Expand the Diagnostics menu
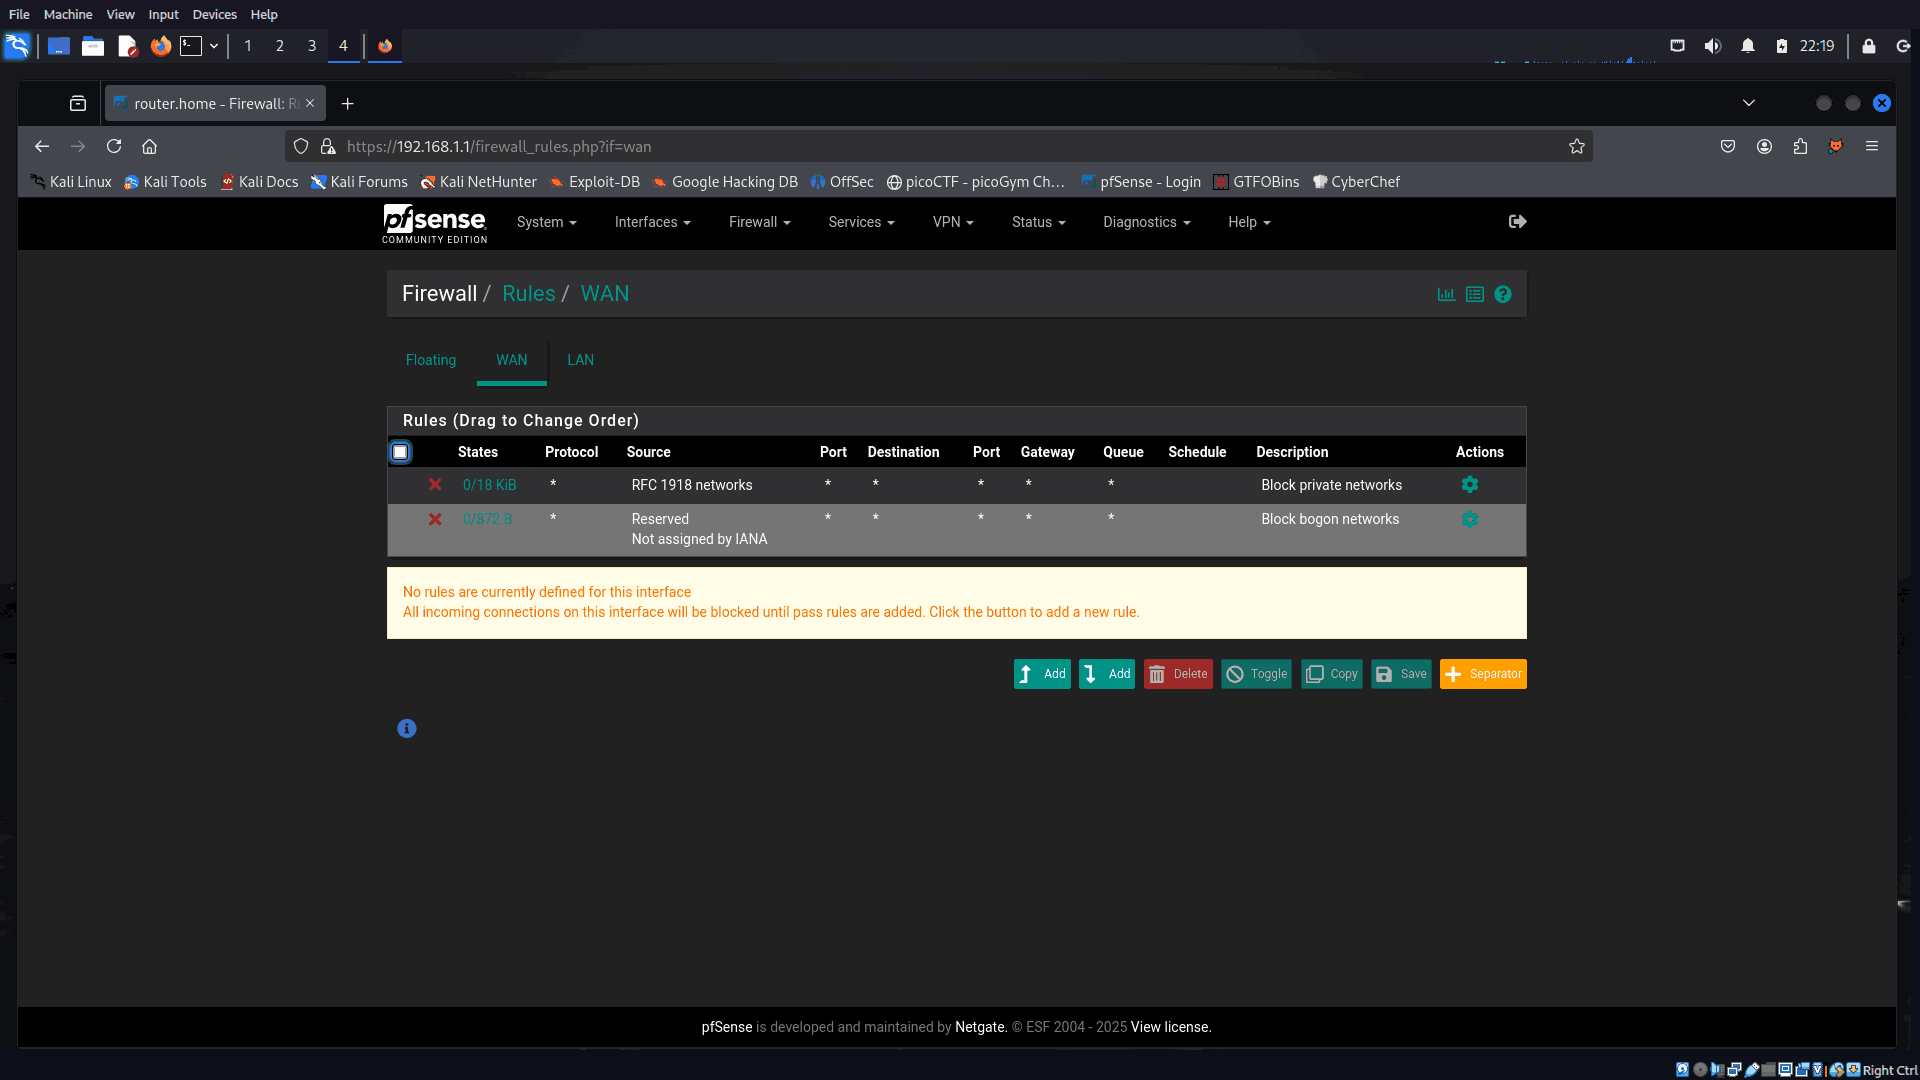 pos(1147,223)
